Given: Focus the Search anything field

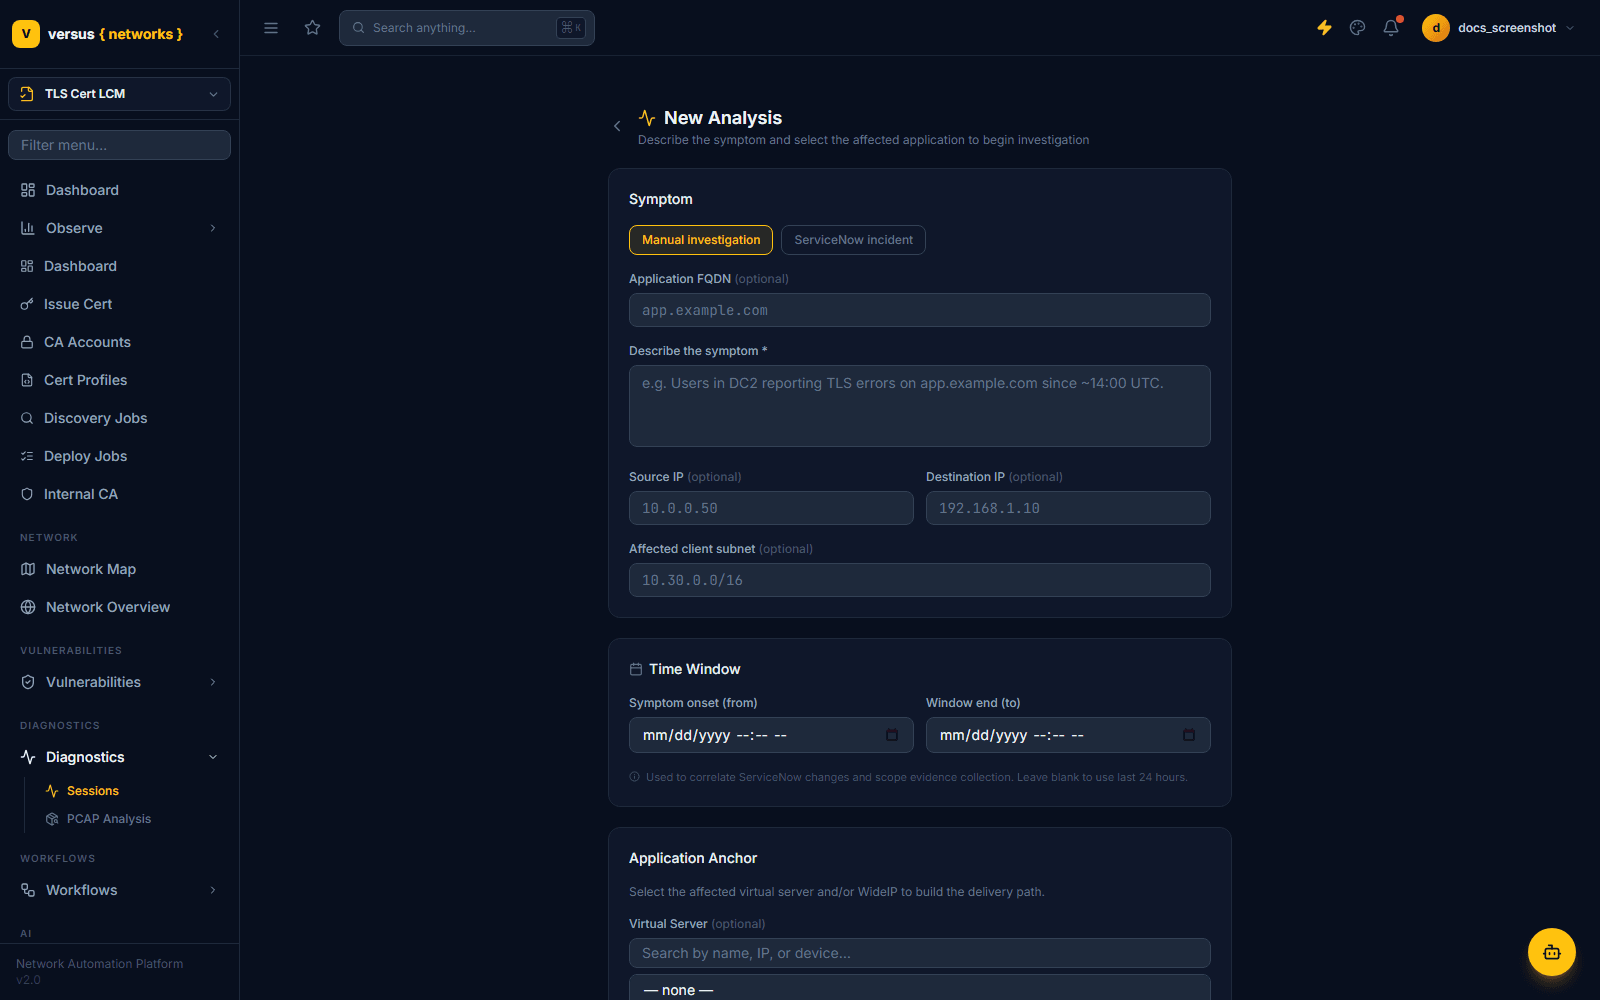Looking at the screenshot, I should click(467, 28).
